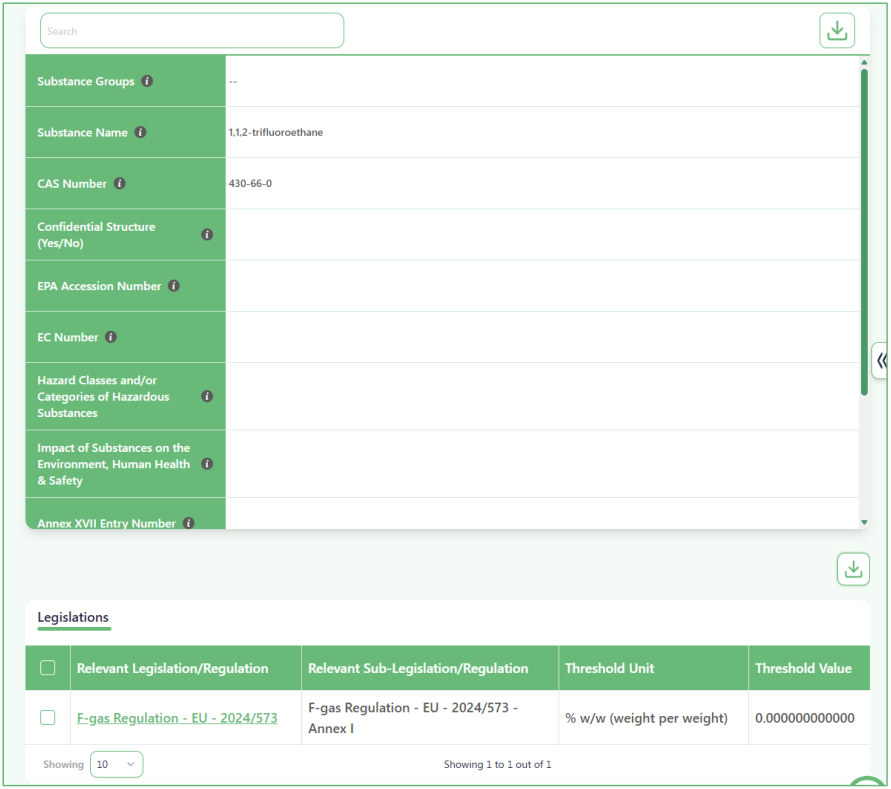Viewport: 891px width, 789px height.
Task: Open info icon next to Substance Groups
Action: (x=147, y=81)
